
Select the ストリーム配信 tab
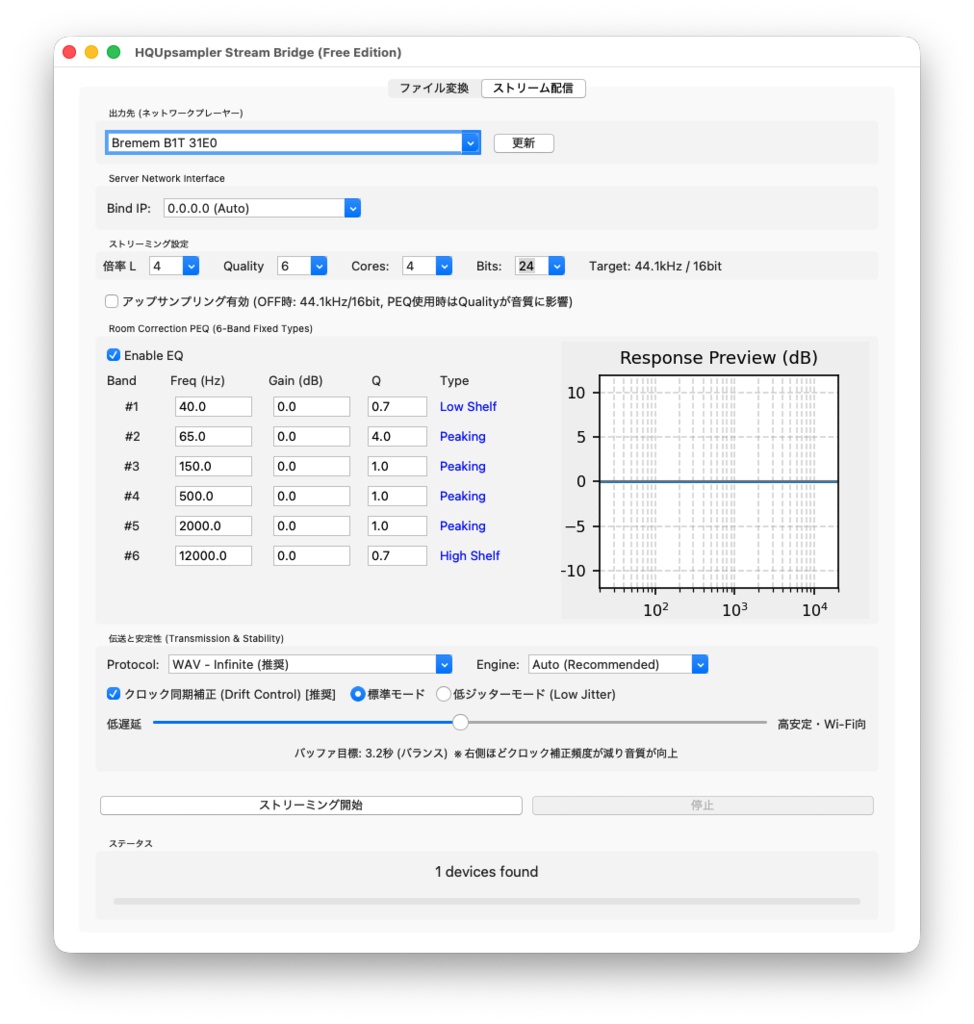point(535,88)
